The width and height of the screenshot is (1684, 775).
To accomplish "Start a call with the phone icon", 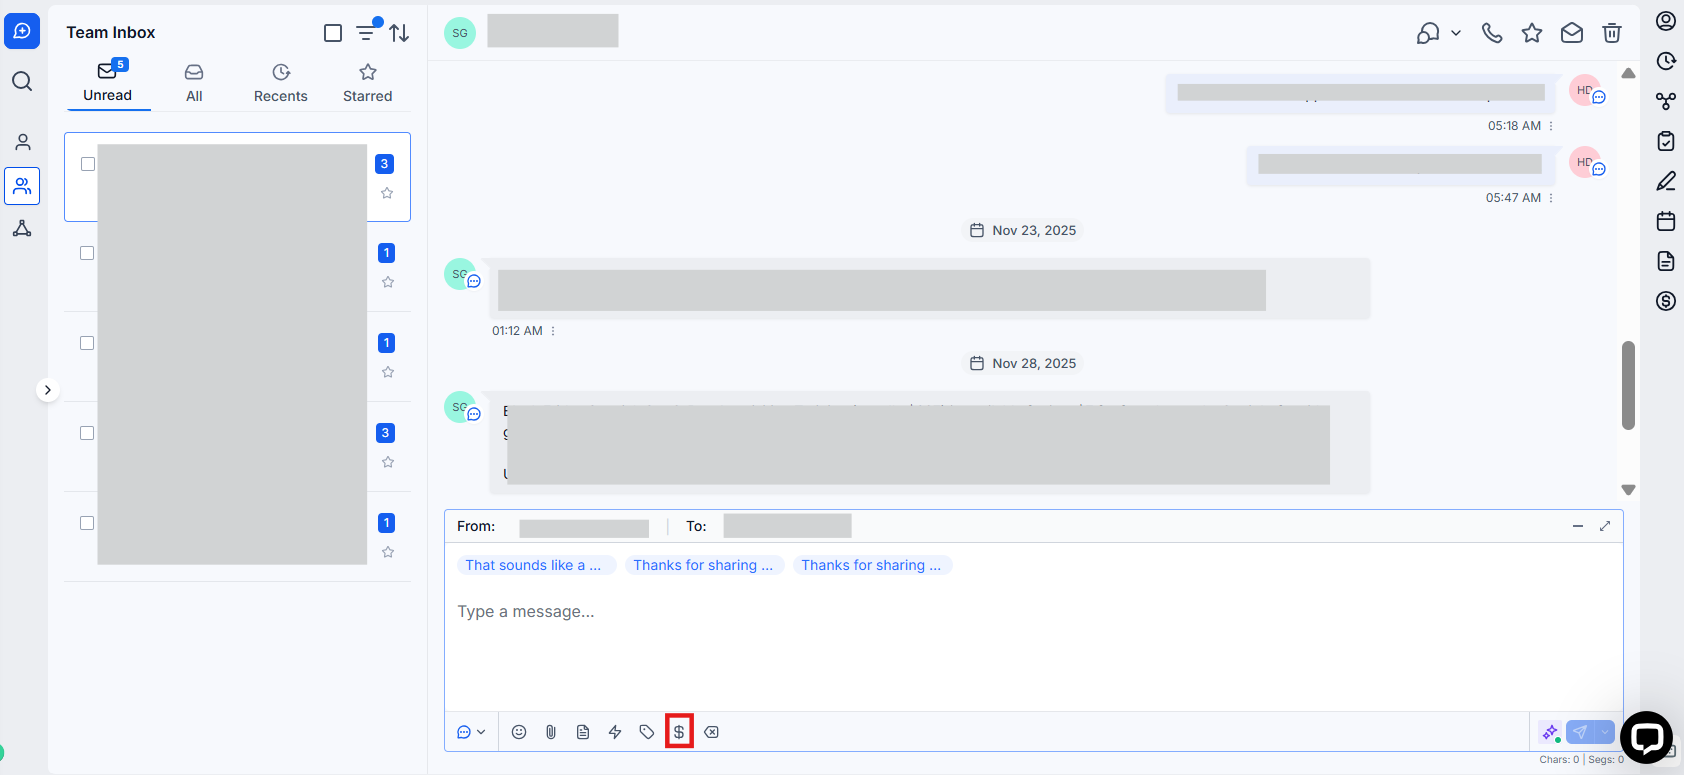I will pos(1492,33).
